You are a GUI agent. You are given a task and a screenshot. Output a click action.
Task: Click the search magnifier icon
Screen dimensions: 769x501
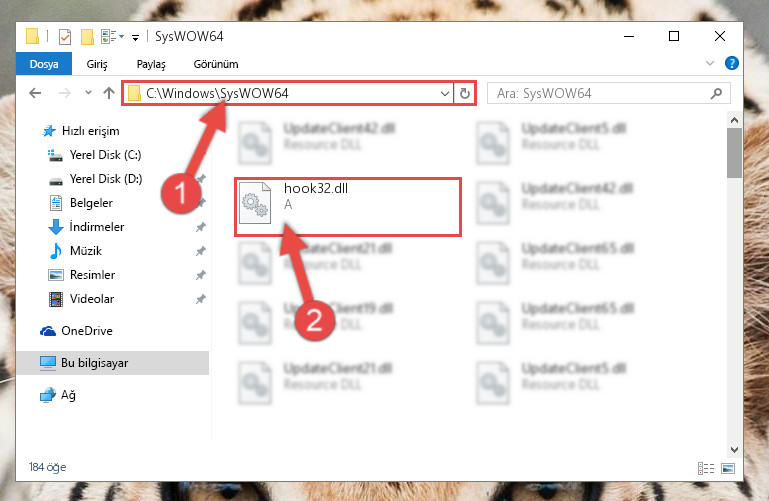pyautogui.click(x=716, y=93)
